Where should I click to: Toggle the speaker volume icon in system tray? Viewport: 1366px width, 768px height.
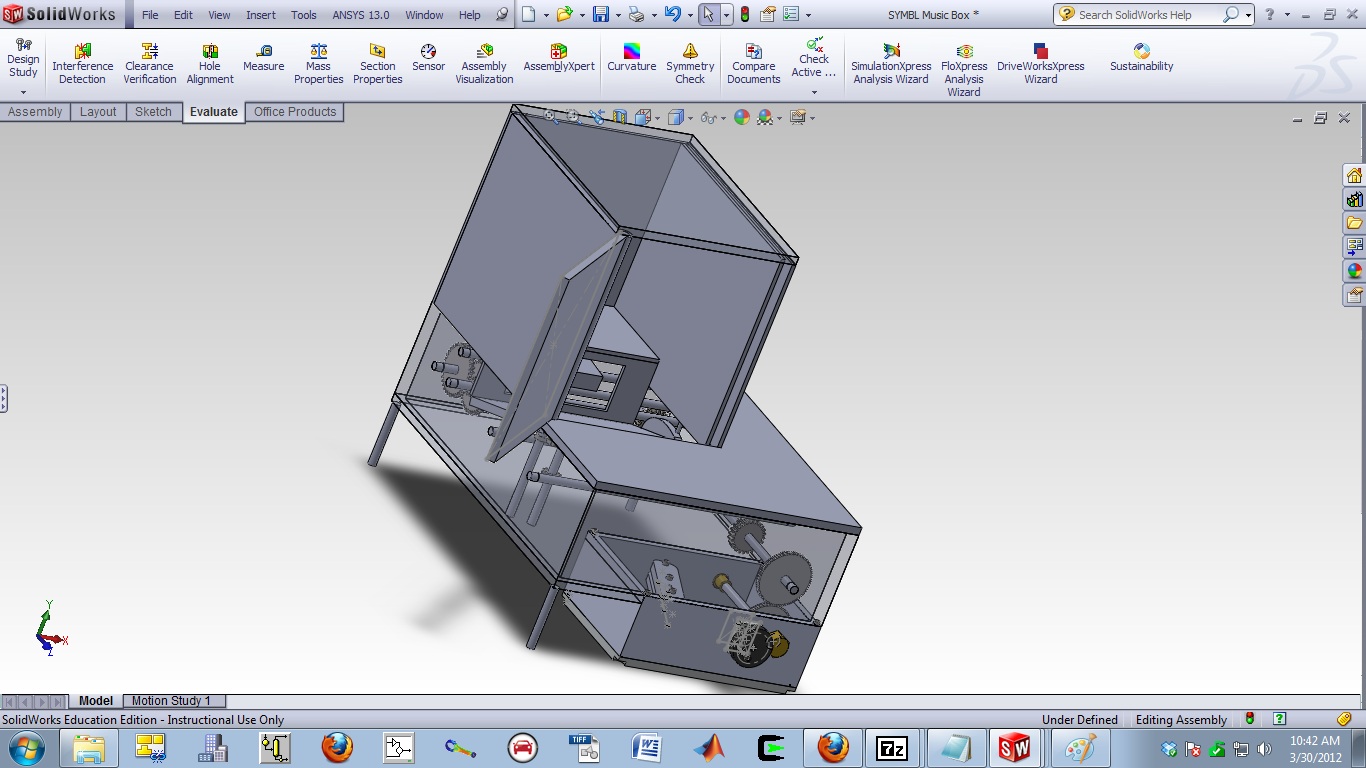(1264, 749)
